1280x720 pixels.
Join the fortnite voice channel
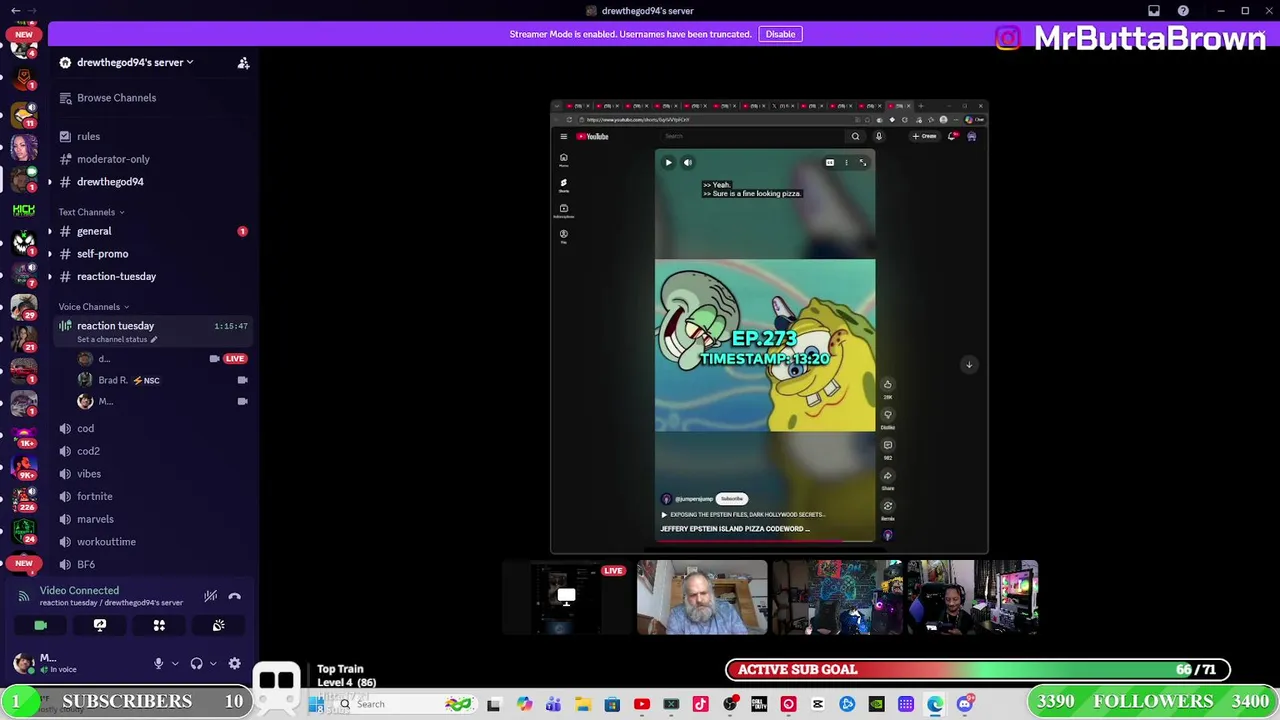[x=94, y=497]
